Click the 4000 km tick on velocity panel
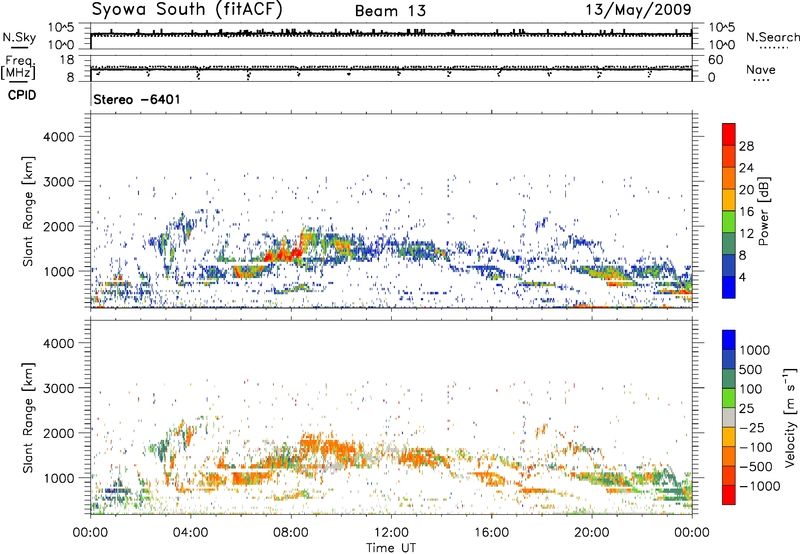 [59, 343]
